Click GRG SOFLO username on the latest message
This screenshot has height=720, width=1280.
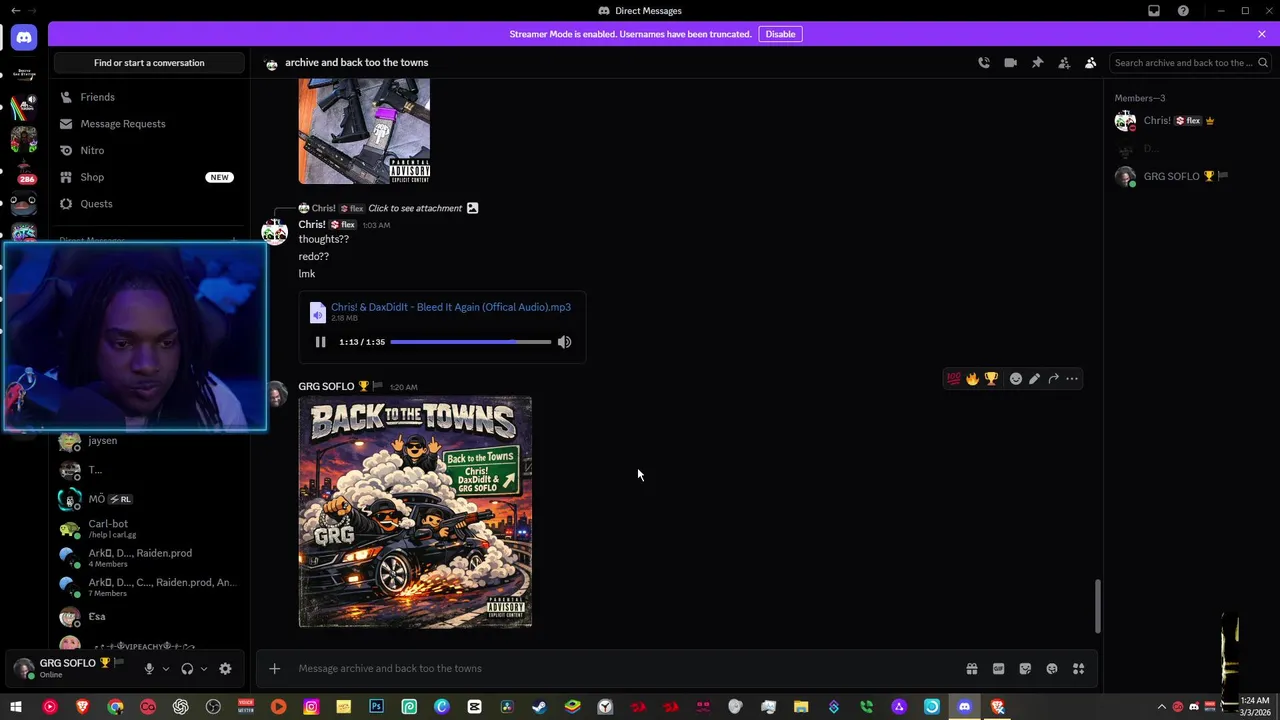pyautogui.click(x=326, y=387)
